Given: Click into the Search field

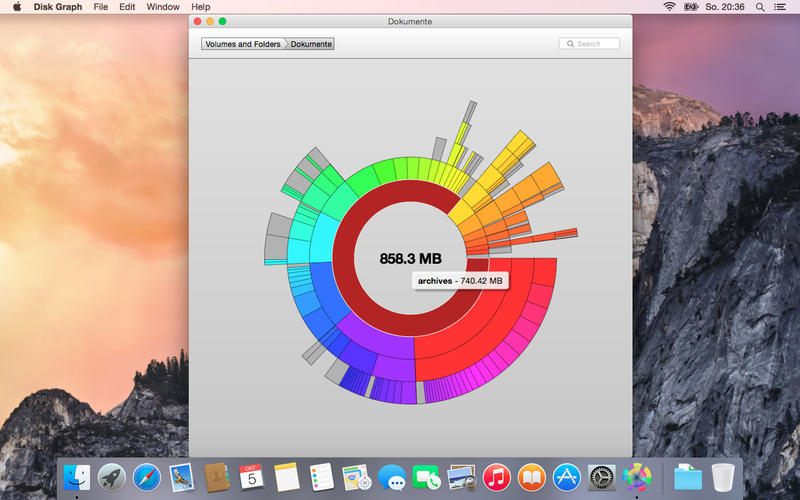Looking at the screenshot, I should click(594, 44).
